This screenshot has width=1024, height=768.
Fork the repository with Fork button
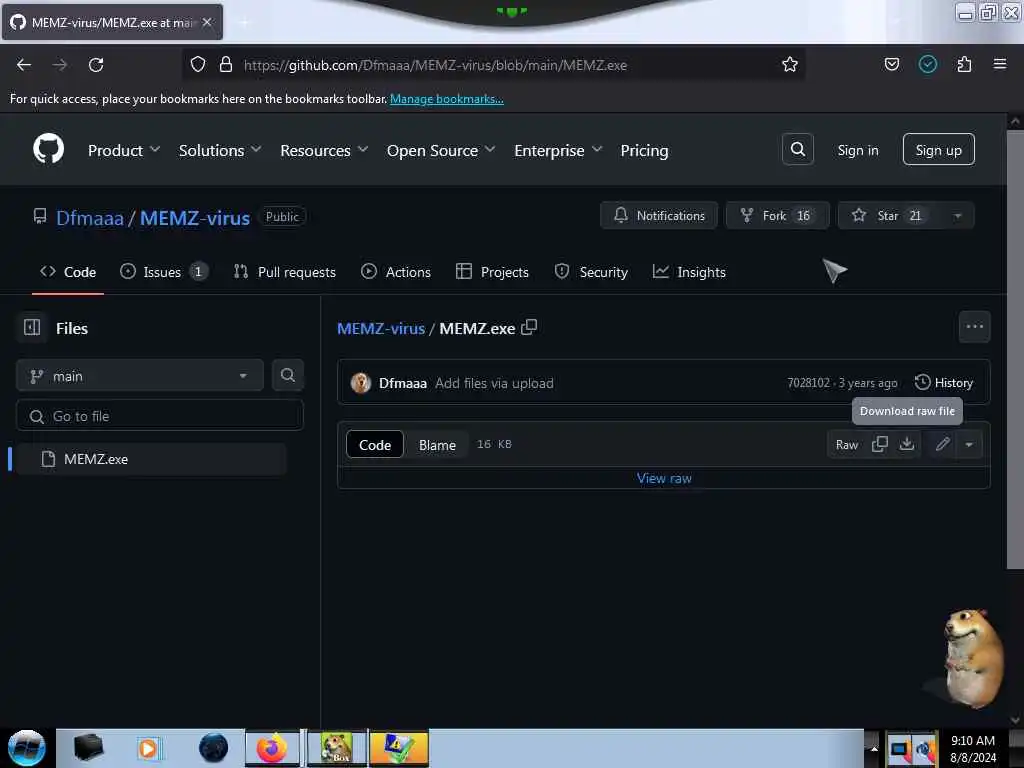pyautogui.click(x=777, y=216)
